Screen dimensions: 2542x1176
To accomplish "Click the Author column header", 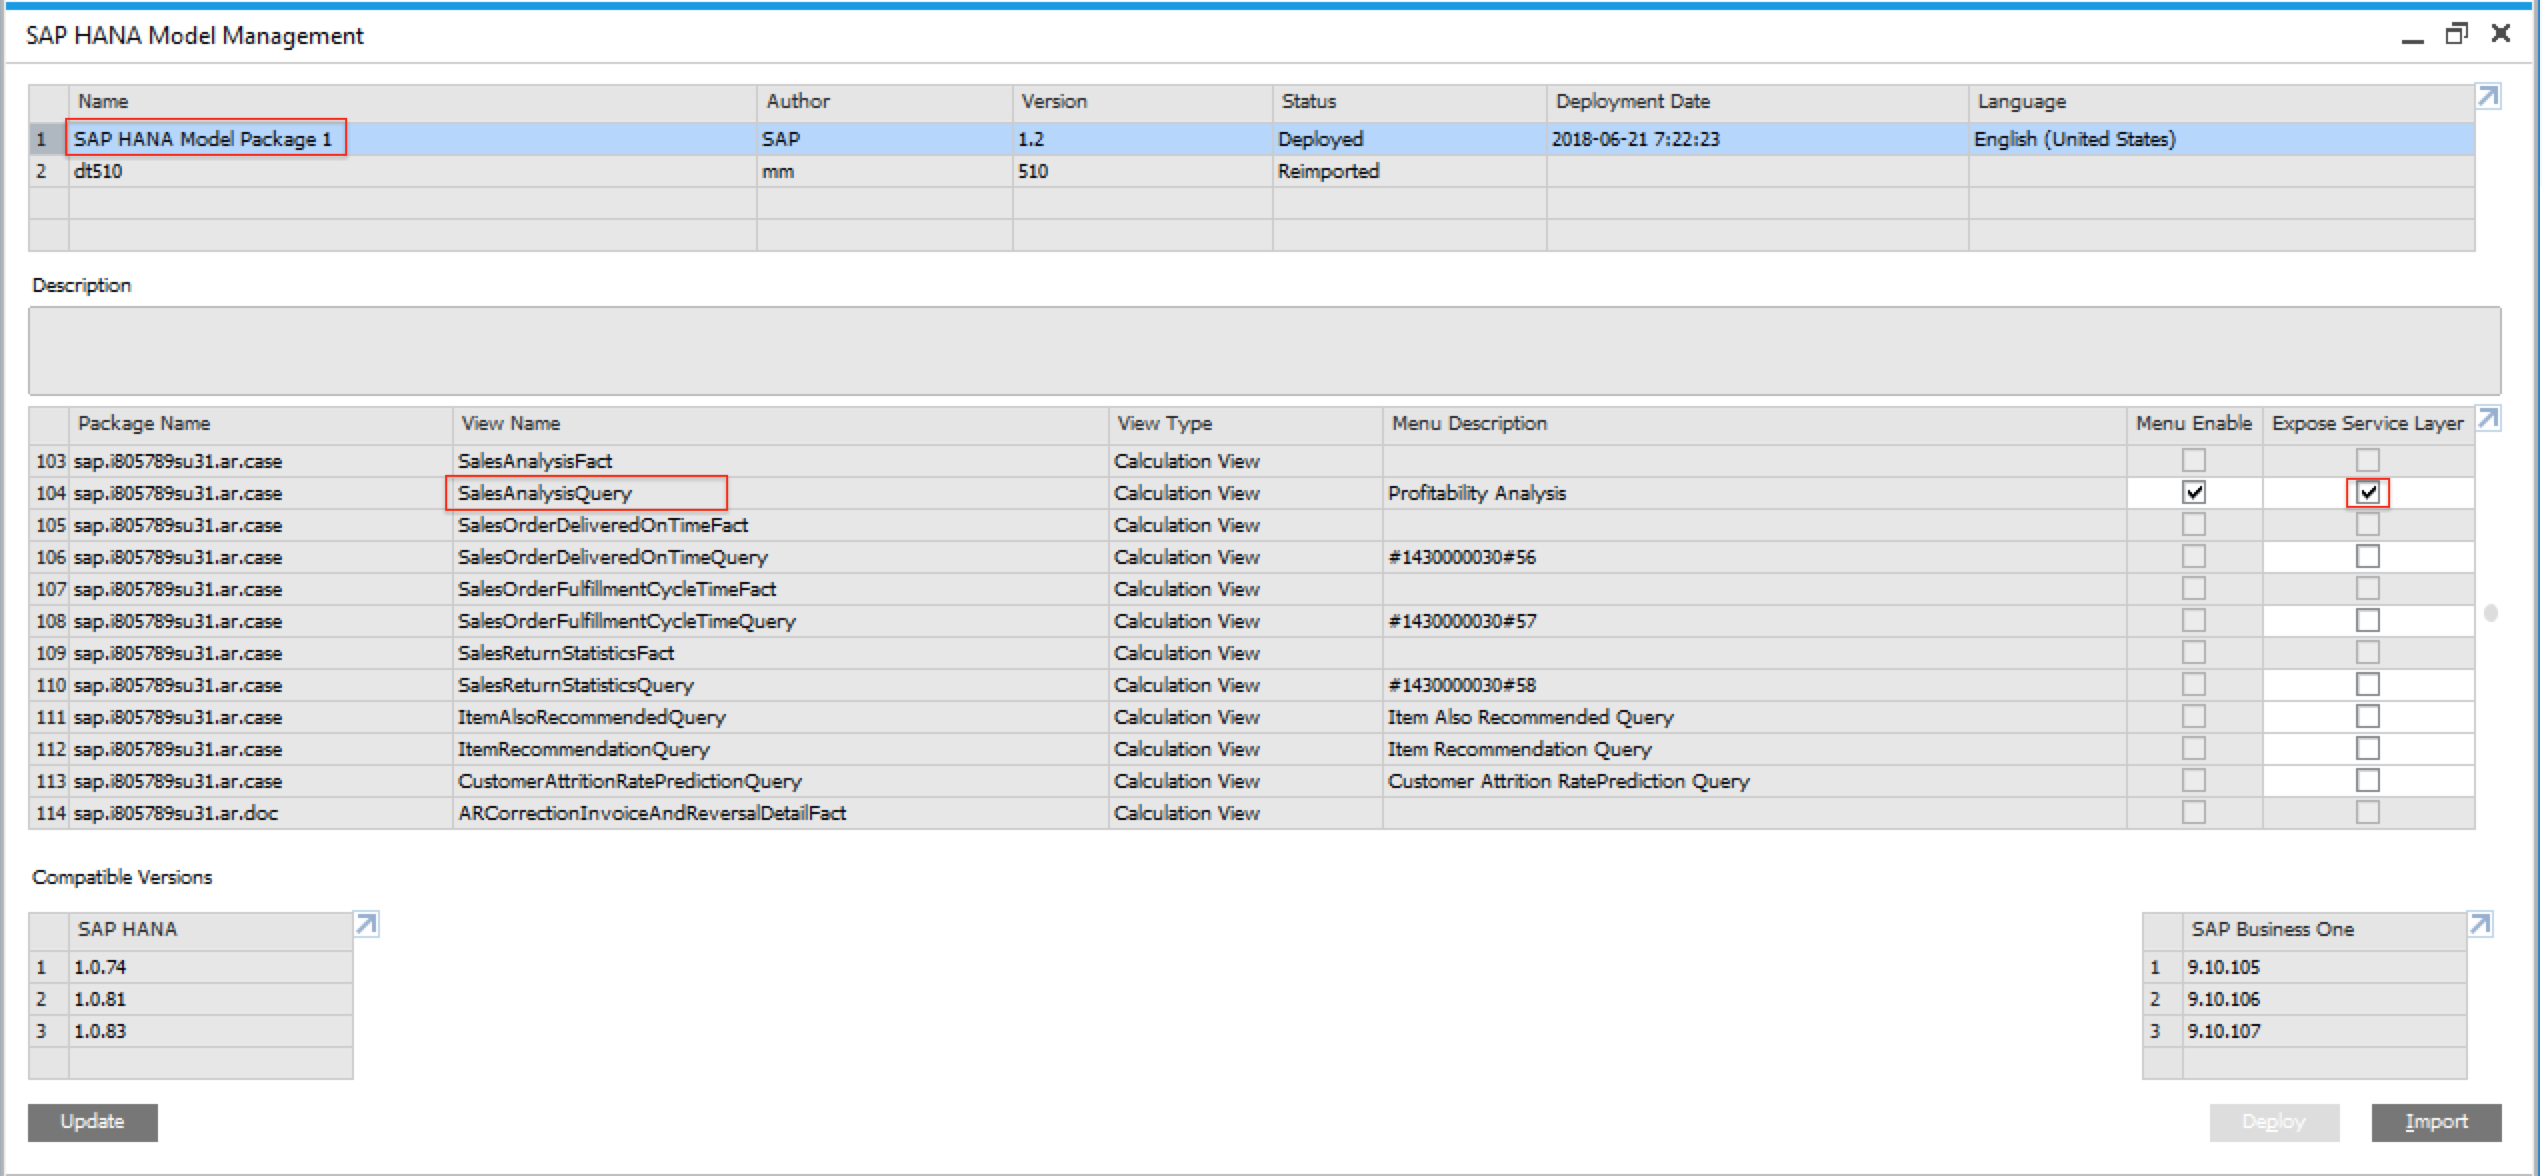I will tap(885, 102).
